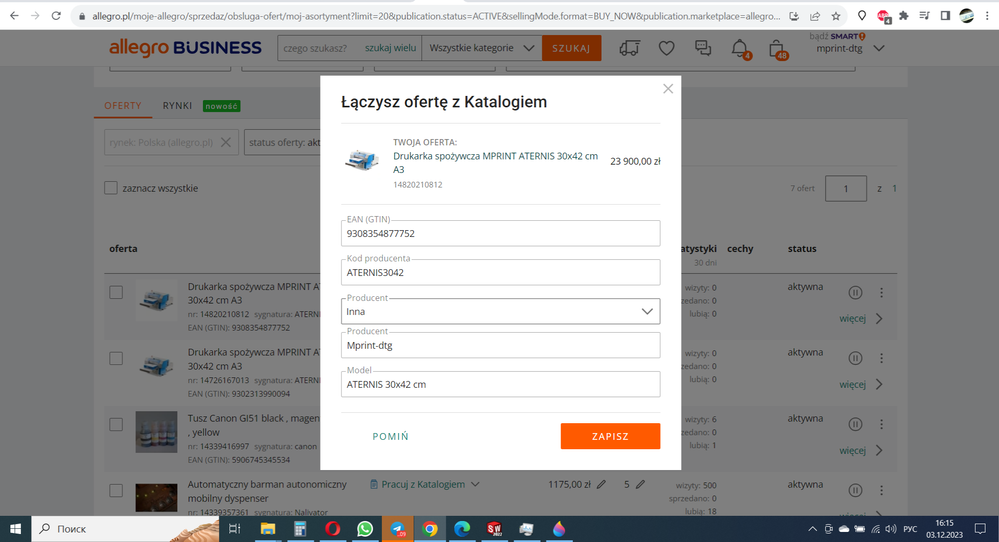
Task: Close the Łączysz ofertę z Katalogiem dialog
Action: (x=668, y=89)
